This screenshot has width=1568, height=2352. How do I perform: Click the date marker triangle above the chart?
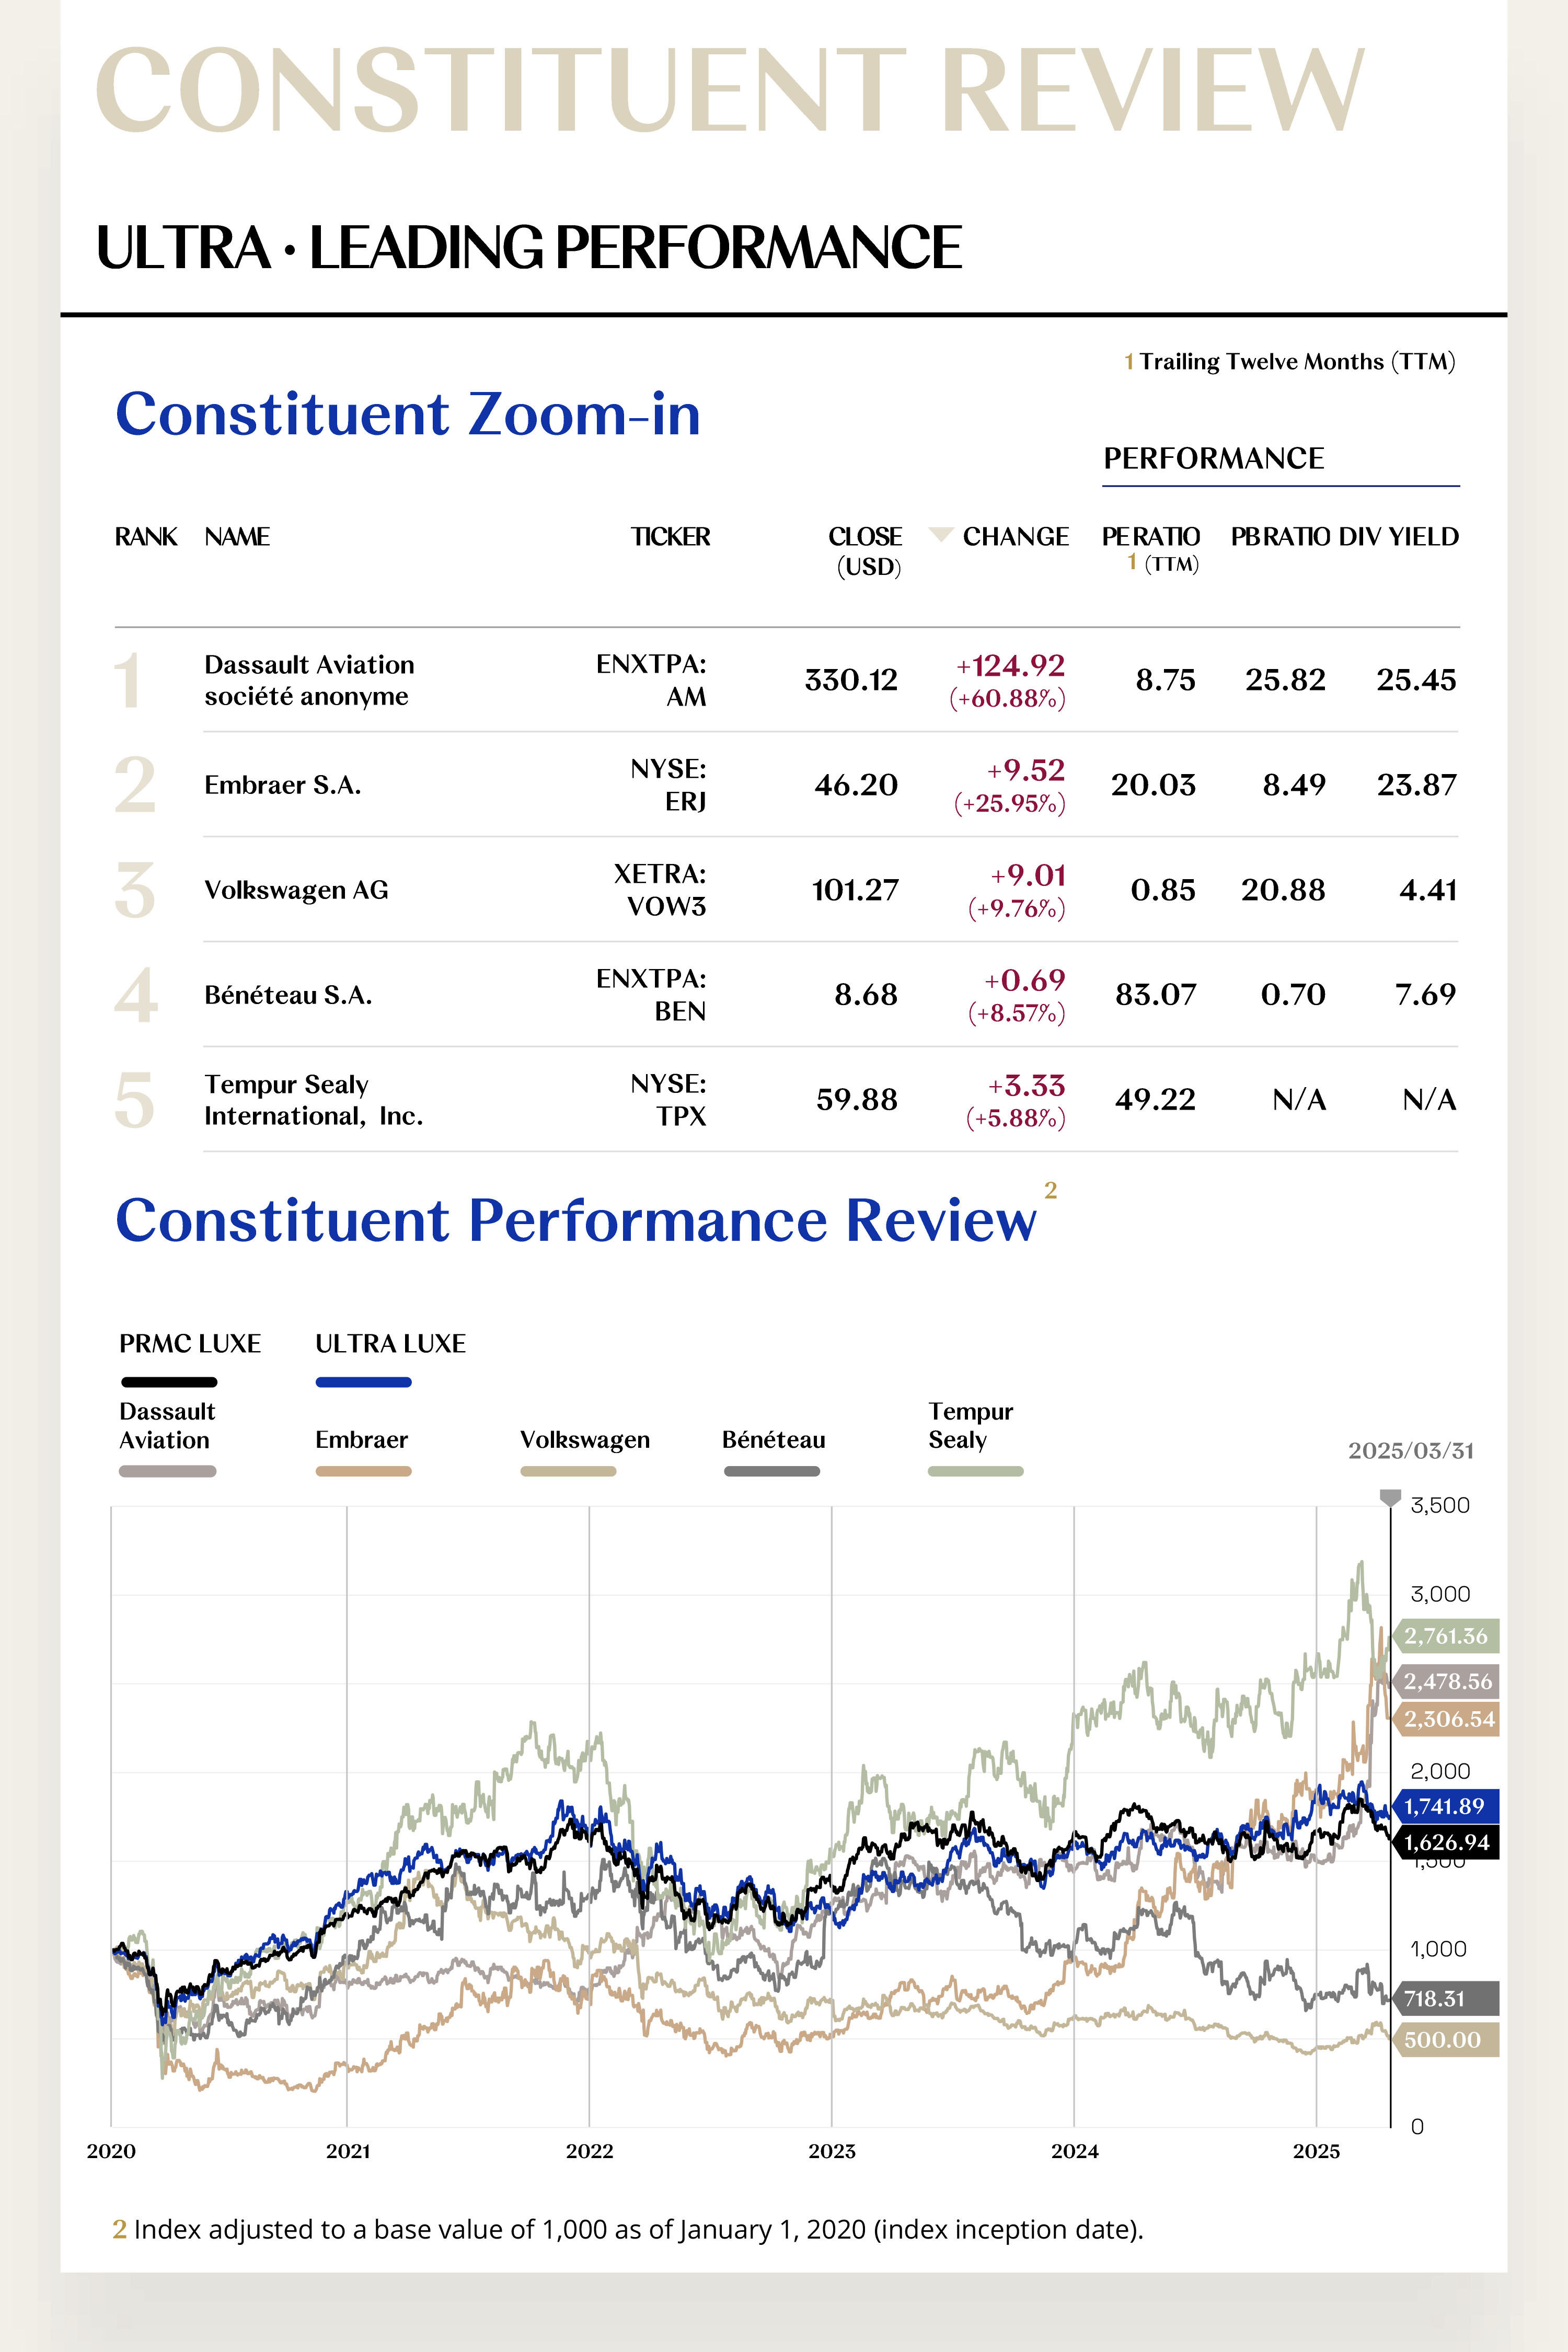point(1390,1498)
